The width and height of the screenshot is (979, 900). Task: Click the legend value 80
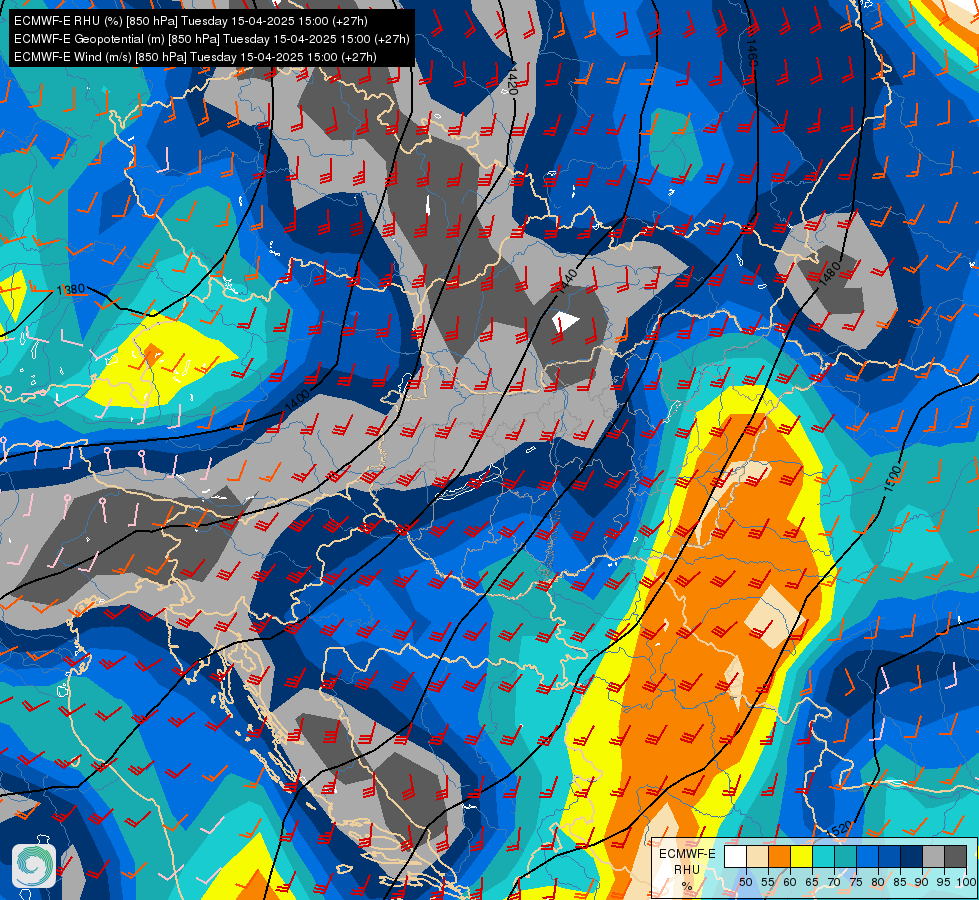(x=878, y=882)
